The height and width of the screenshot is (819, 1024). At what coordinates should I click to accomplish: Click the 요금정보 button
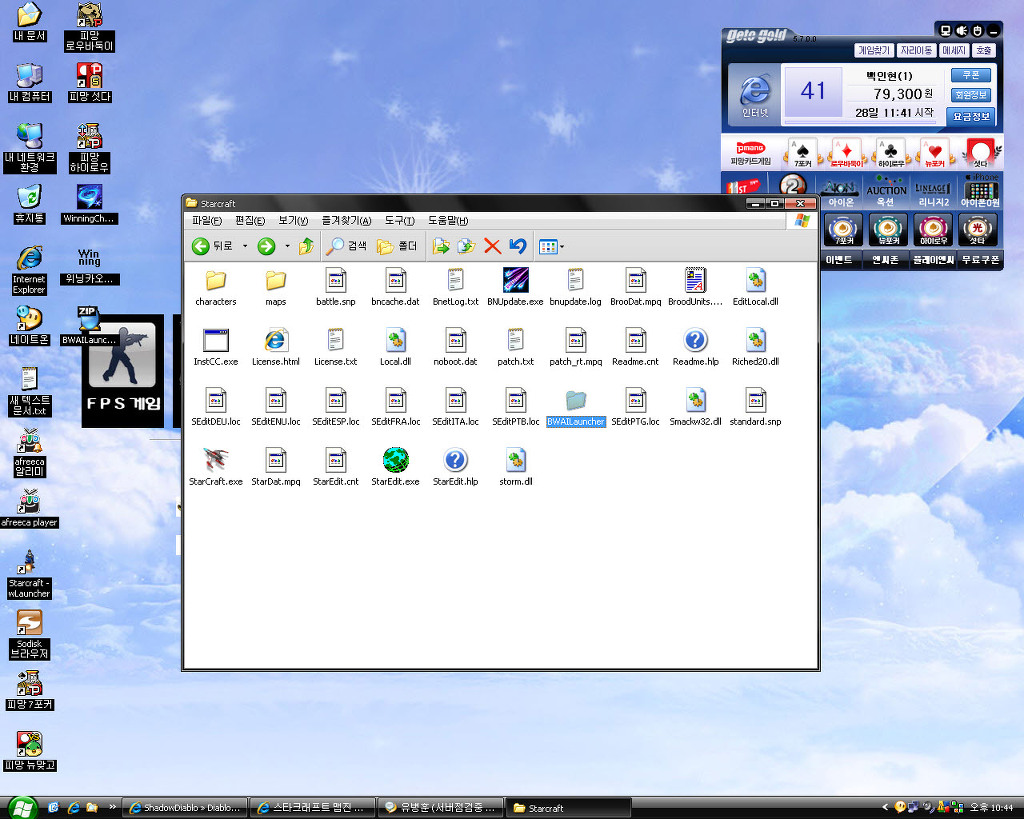(x=970, y=116)
